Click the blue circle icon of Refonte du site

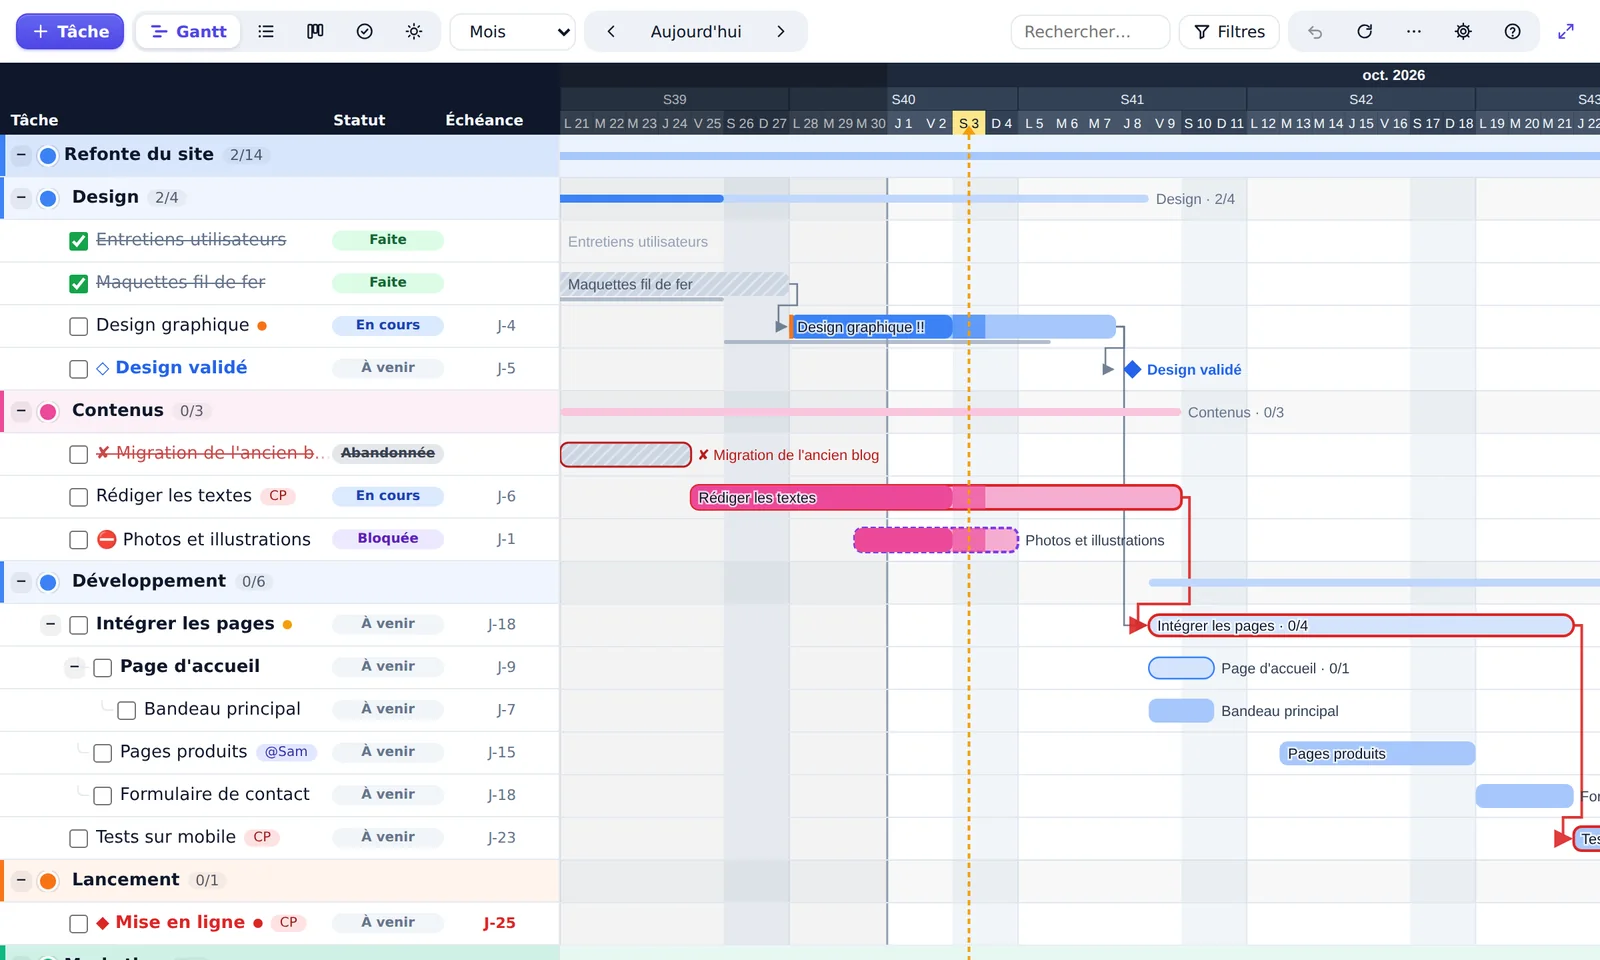47,156
